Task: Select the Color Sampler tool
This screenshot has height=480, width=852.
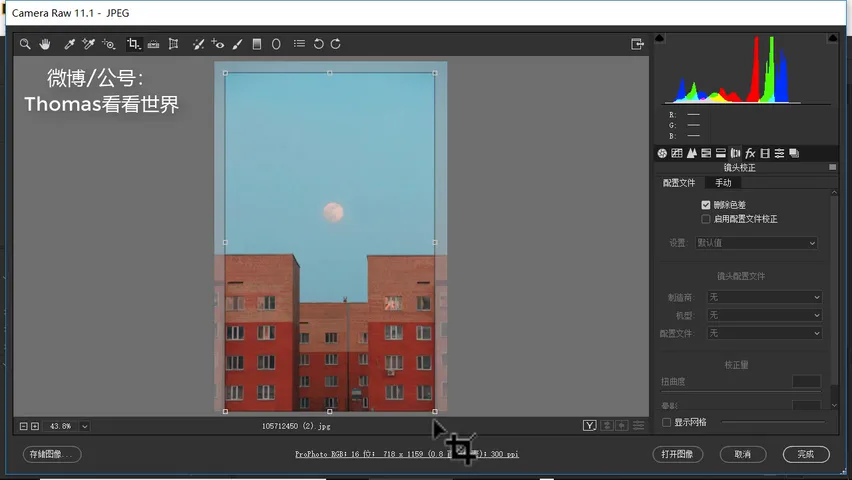Action: coord(89,44)
